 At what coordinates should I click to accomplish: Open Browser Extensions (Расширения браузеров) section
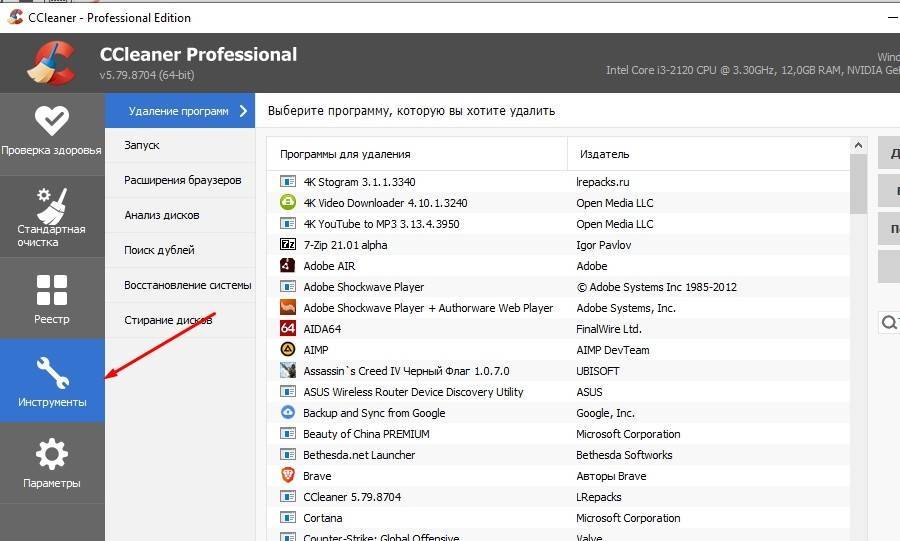coord(182,180)
